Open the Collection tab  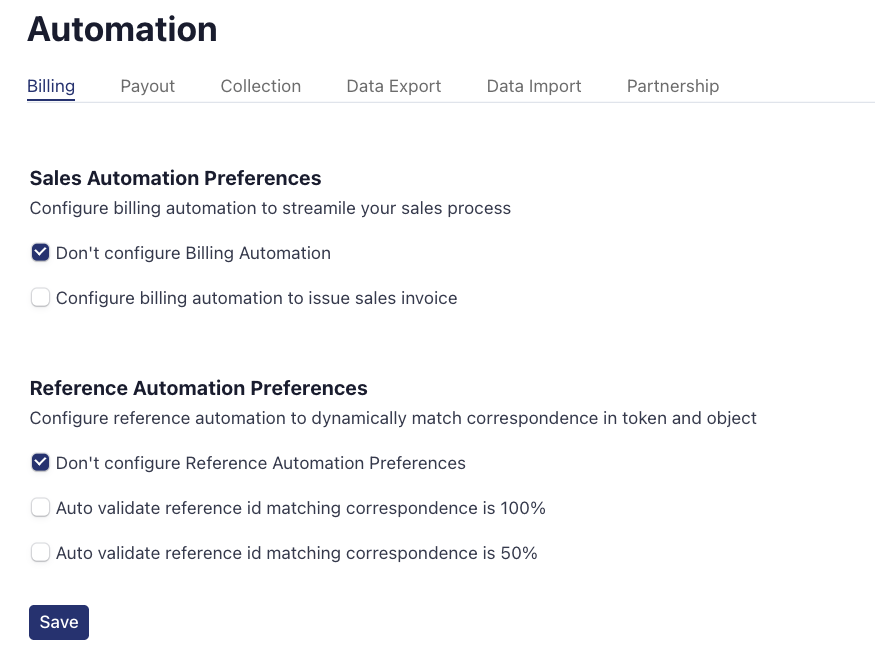click(260, 86)
